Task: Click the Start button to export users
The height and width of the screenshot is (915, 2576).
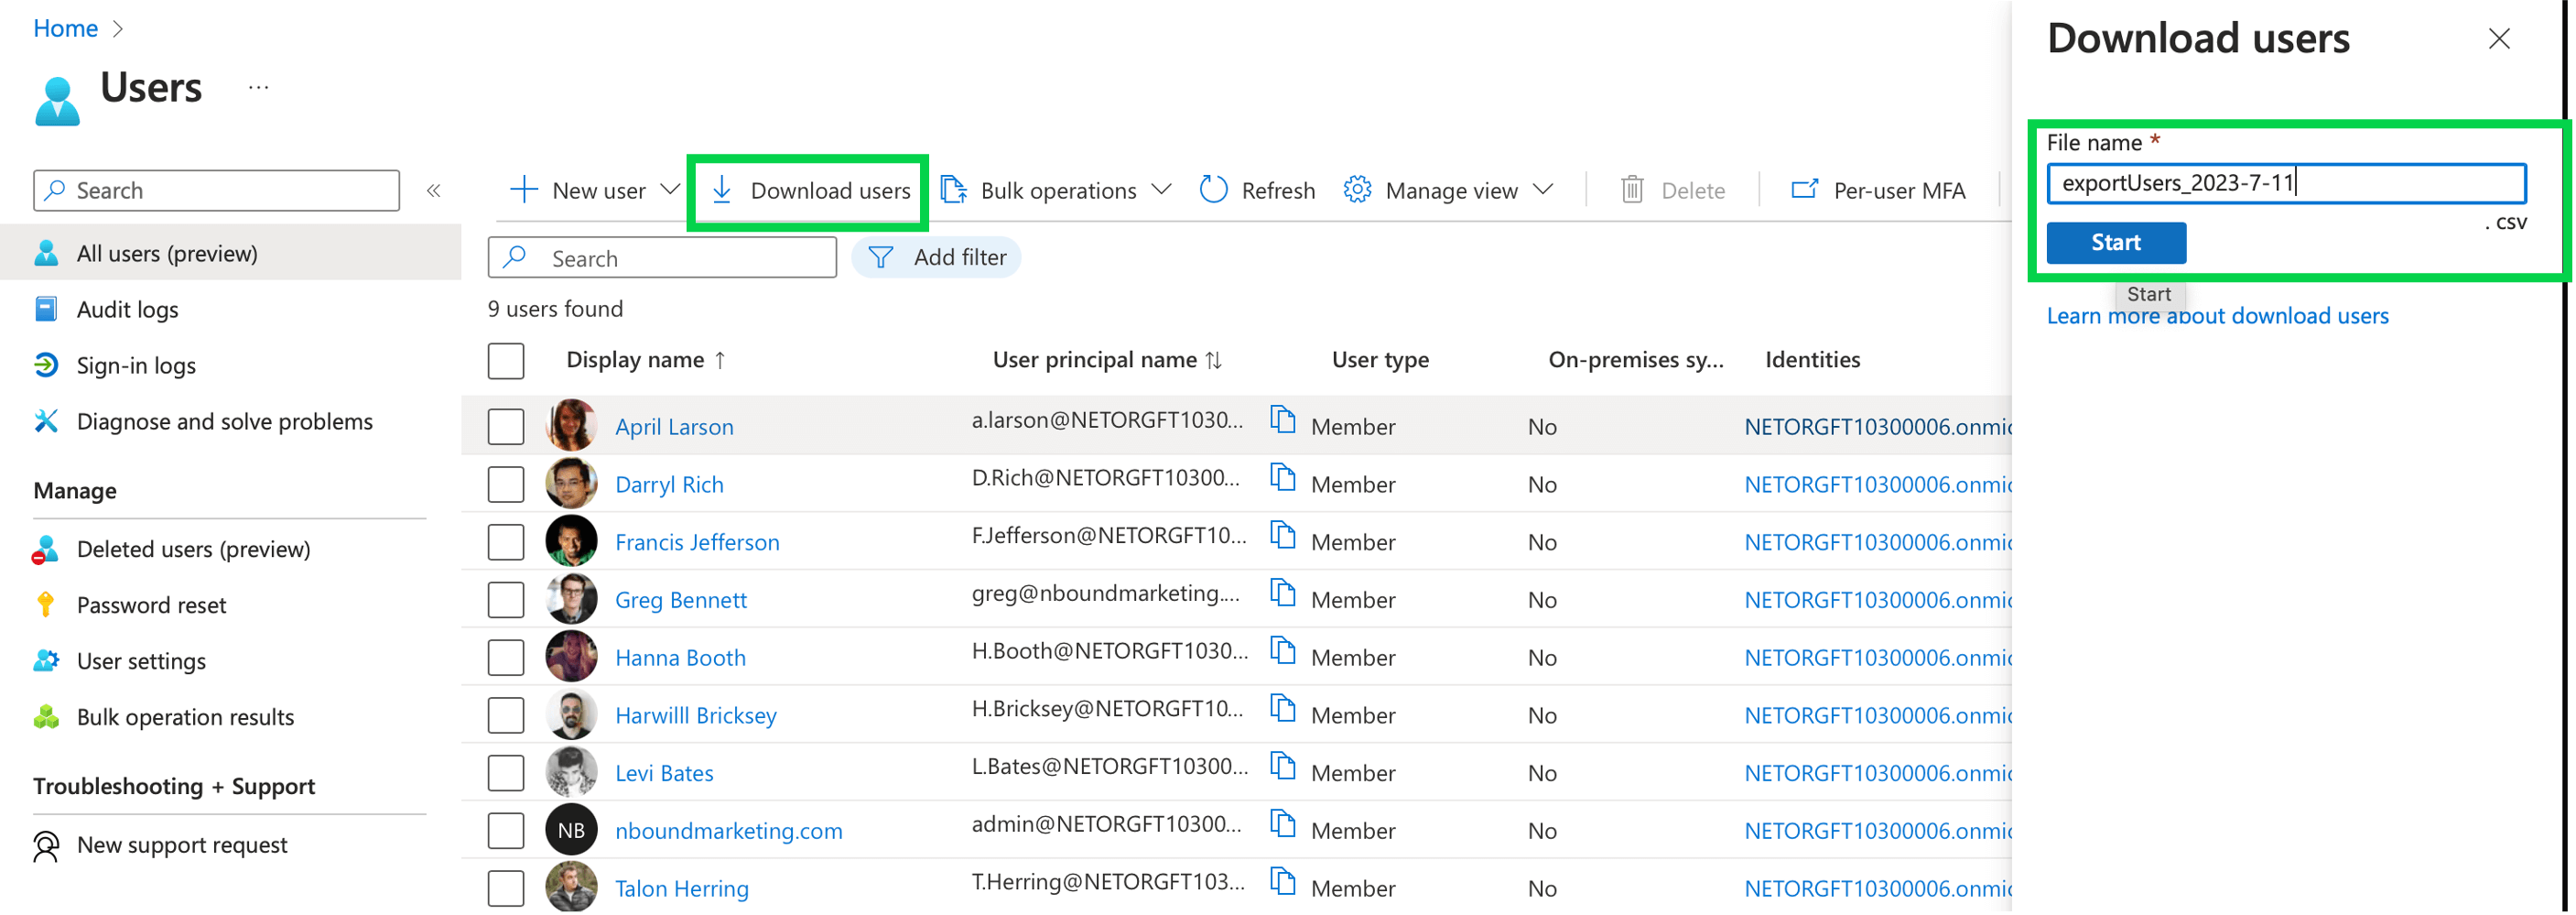Action: 2116,242
